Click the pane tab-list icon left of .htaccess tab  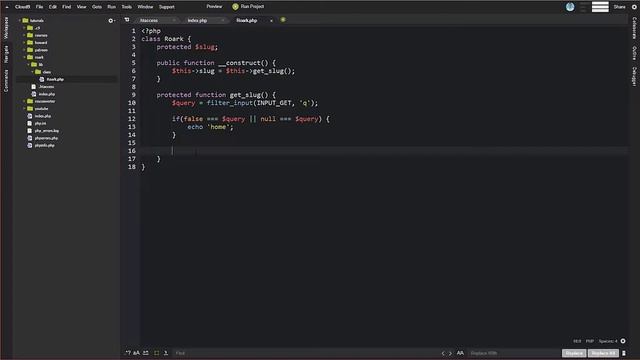tap(127, 20)
